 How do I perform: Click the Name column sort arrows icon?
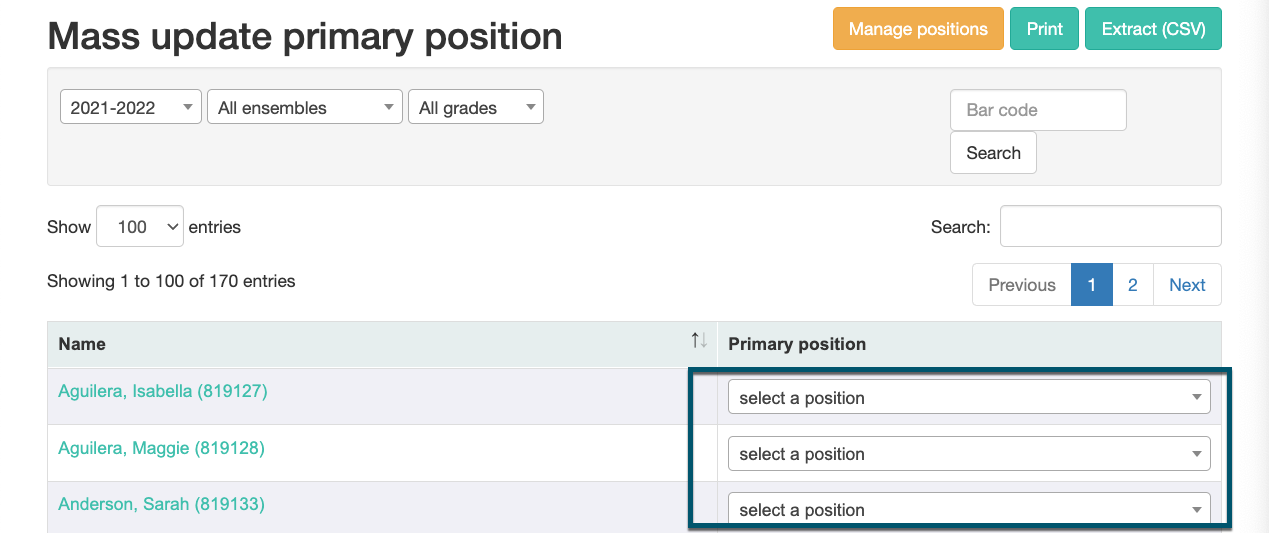pos(699,341)
